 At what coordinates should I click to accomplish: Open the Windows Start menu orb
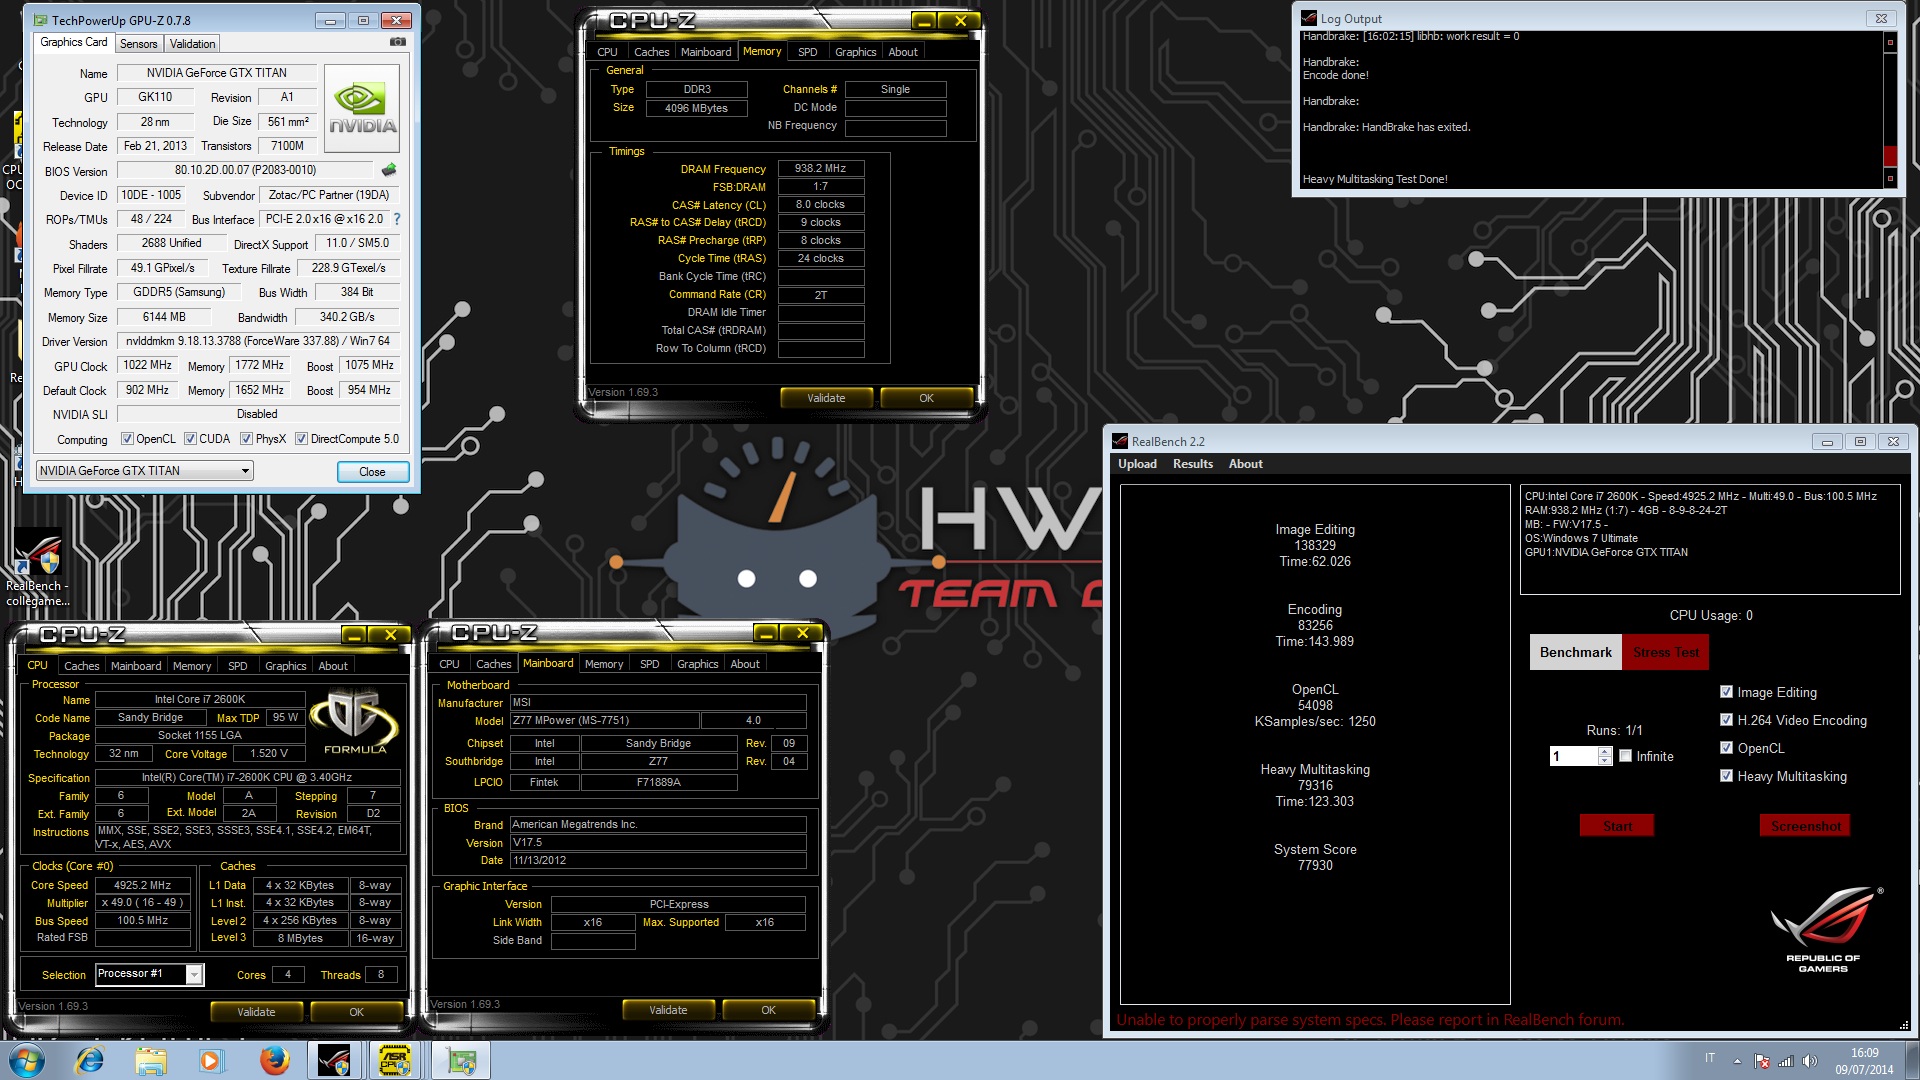pyautogui.click(x=27, y=1060)
